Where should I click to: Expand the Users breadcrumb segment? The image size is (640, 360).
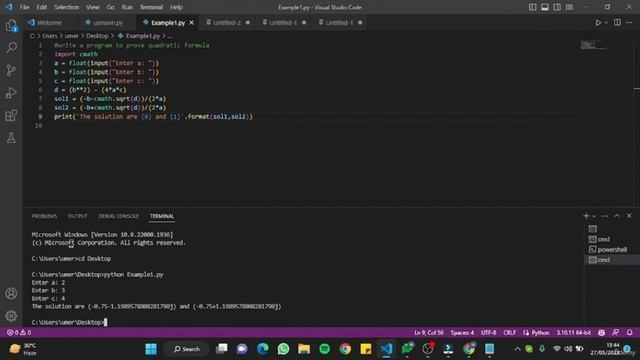click(x=50, y=36)
